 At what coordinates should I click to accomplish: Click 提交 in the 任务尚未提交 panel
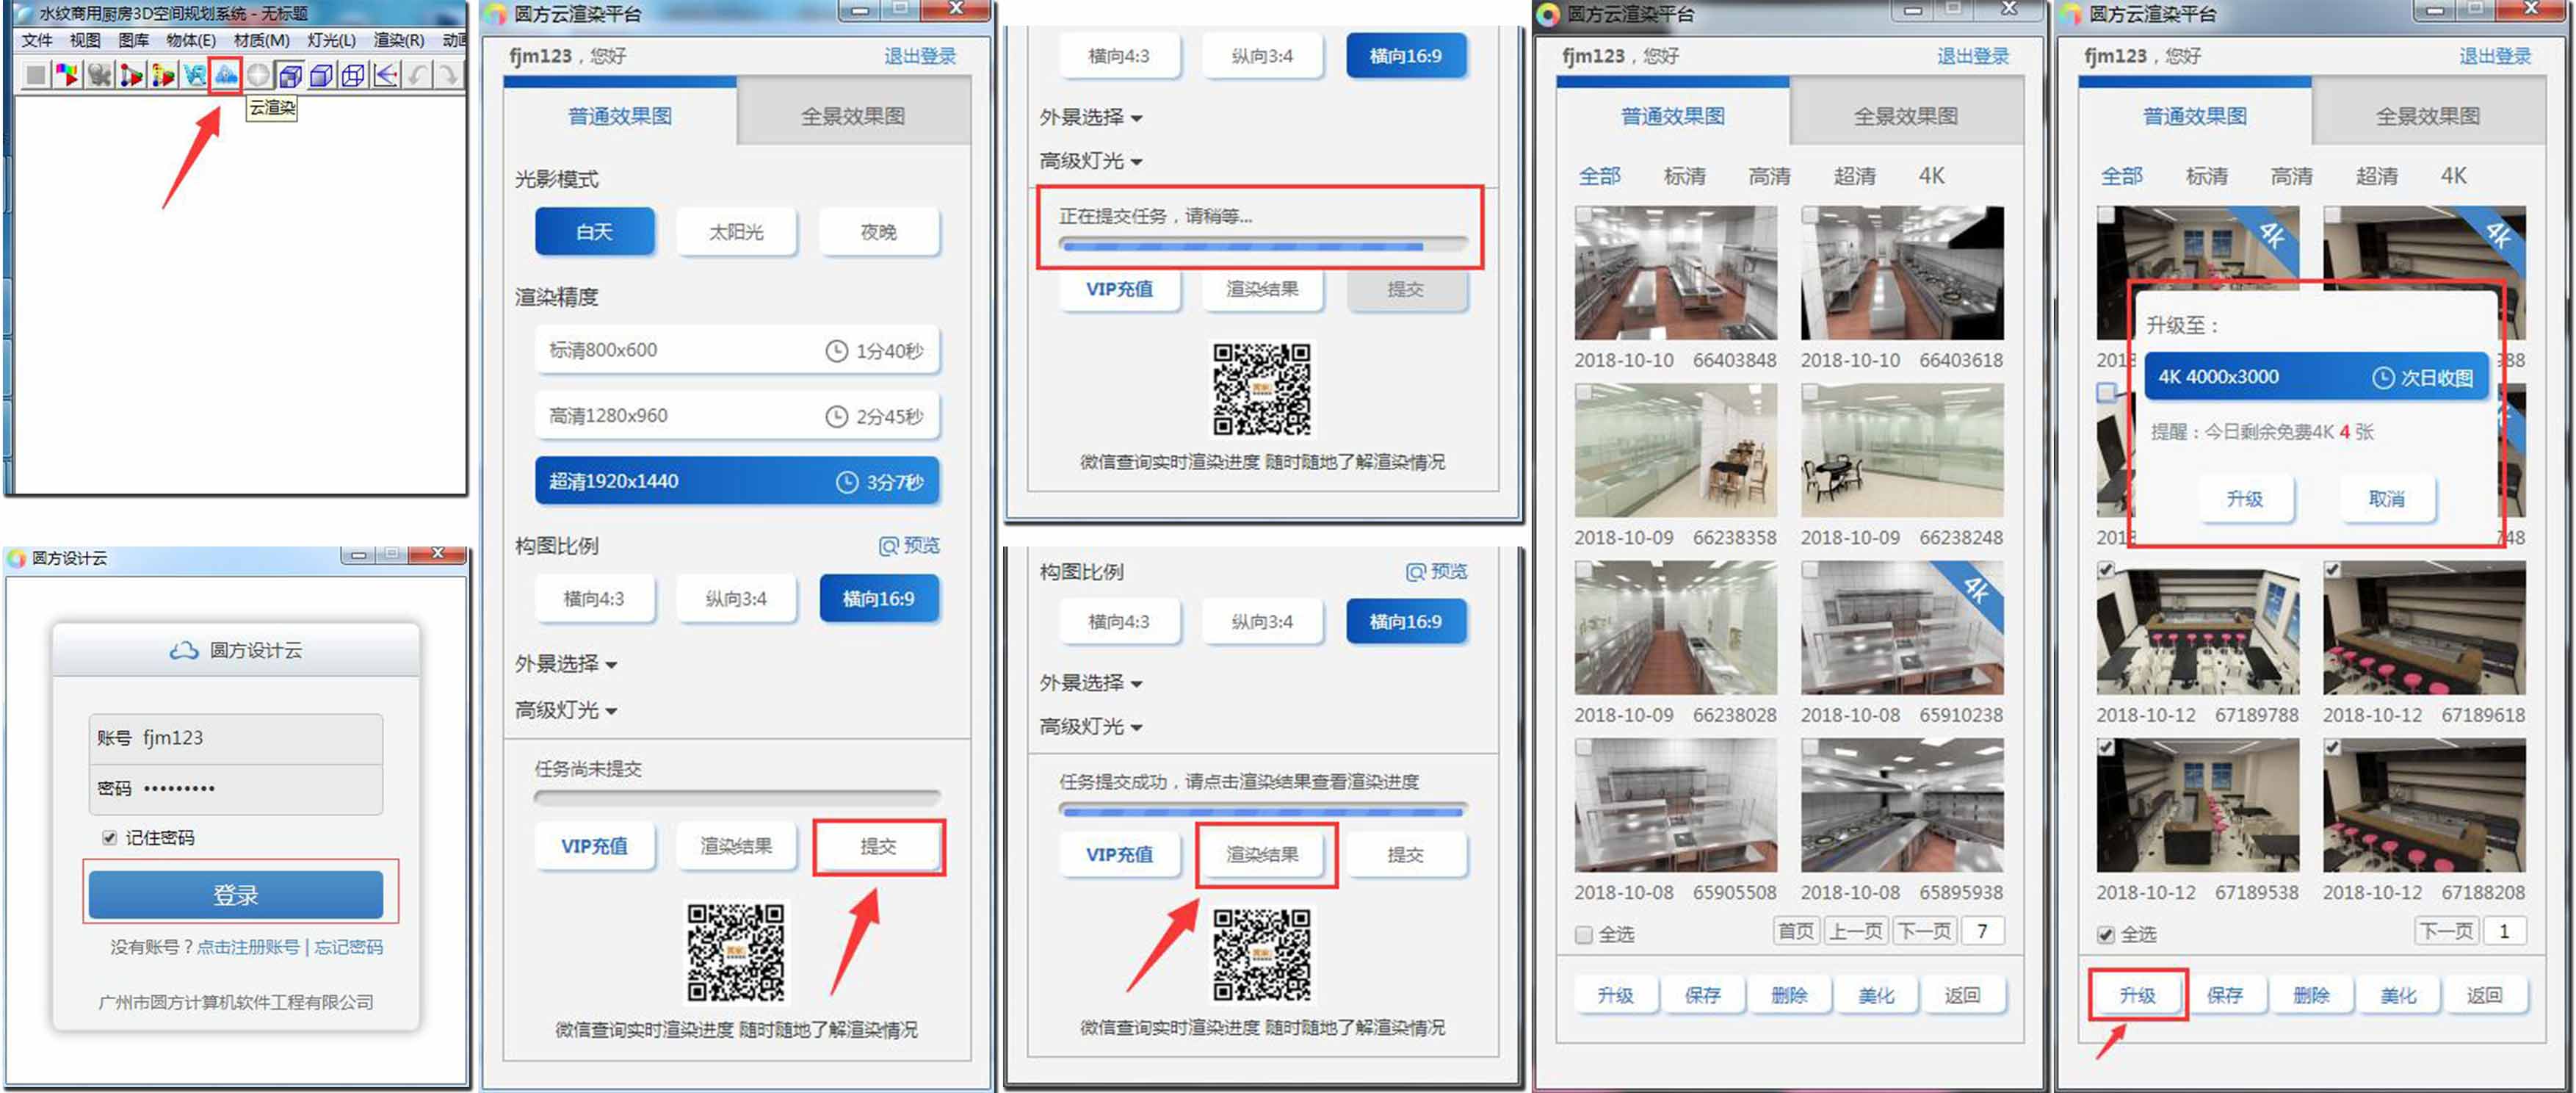(x=878, y=847)
